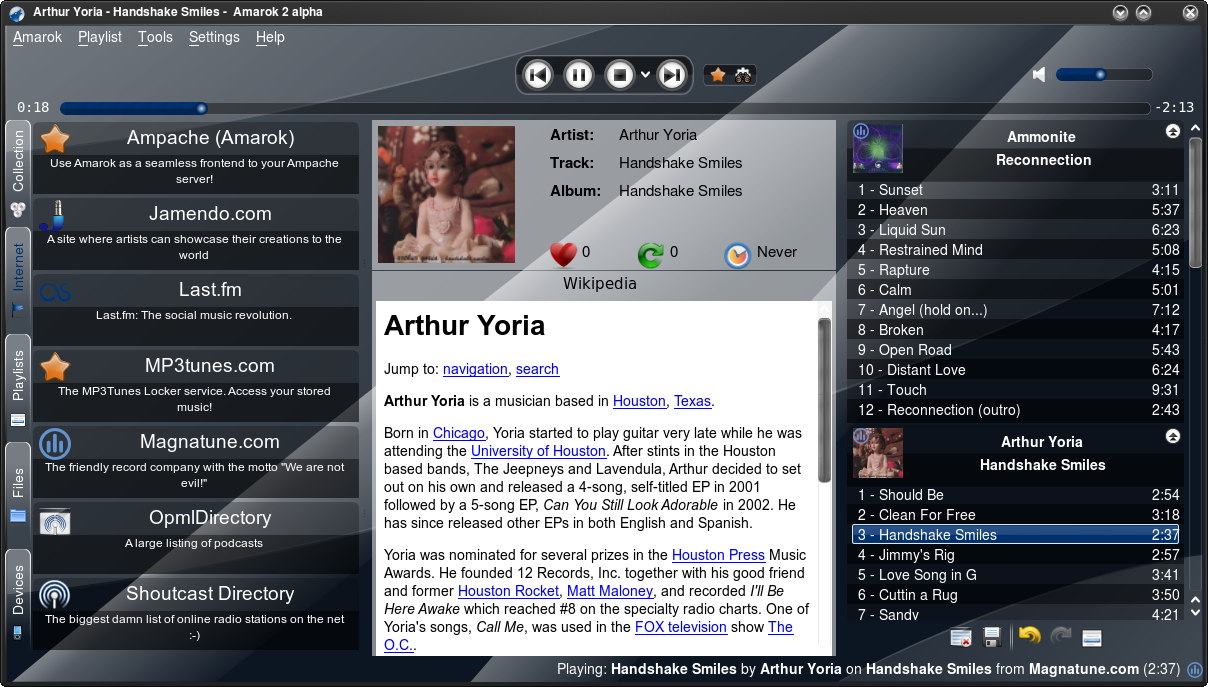Viewport: 1208px width, 687px height.
Task: Click the red heart score icon
Action: 563,254
